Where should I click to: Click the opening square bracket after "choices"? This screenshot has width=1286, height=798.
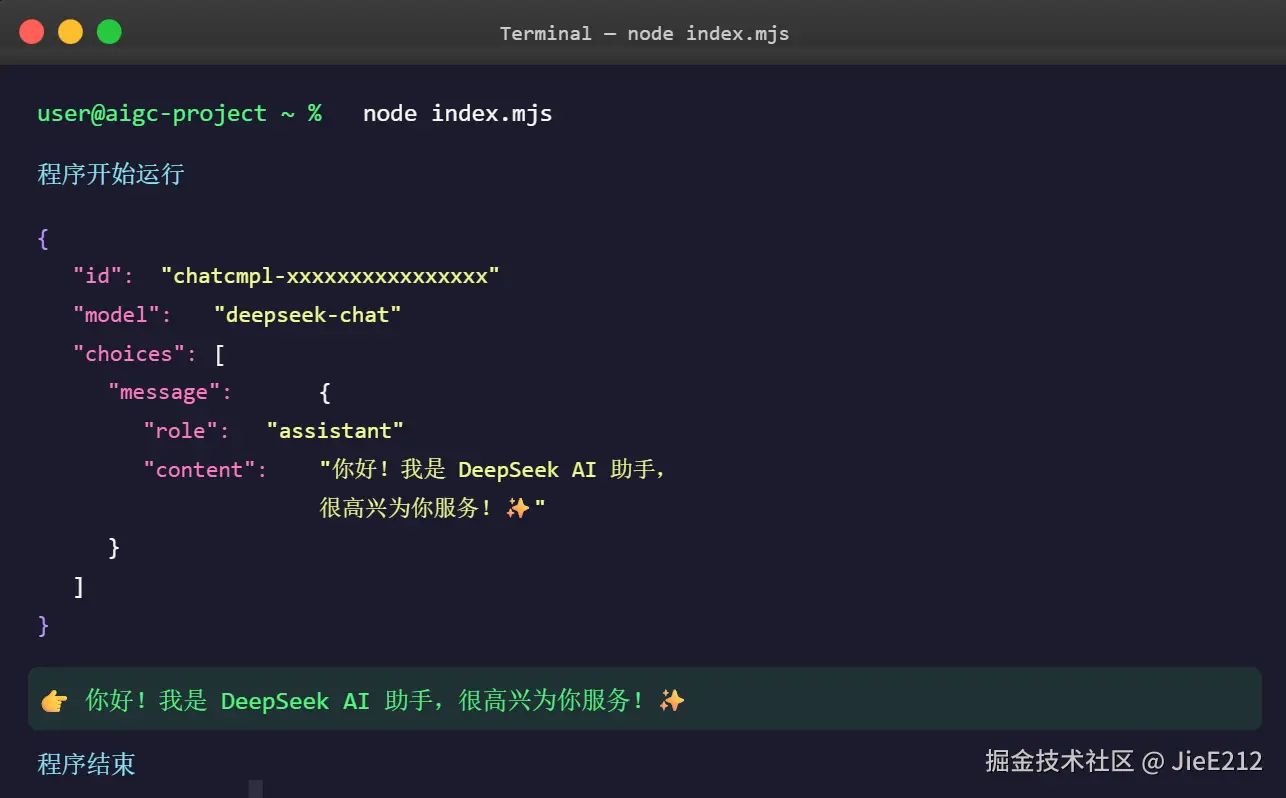click(x=219, y=354)
